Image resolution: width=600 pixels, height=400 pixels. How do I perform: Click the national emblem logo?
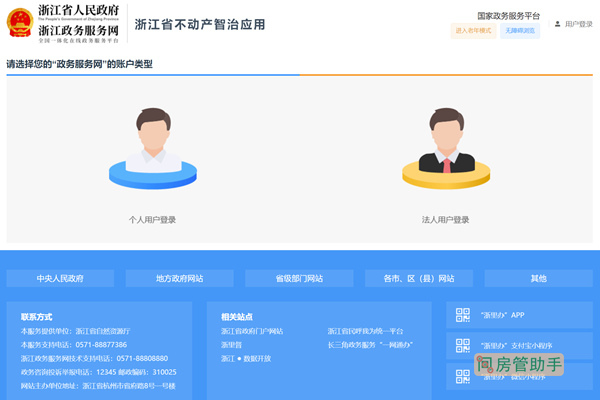(20, 23)
